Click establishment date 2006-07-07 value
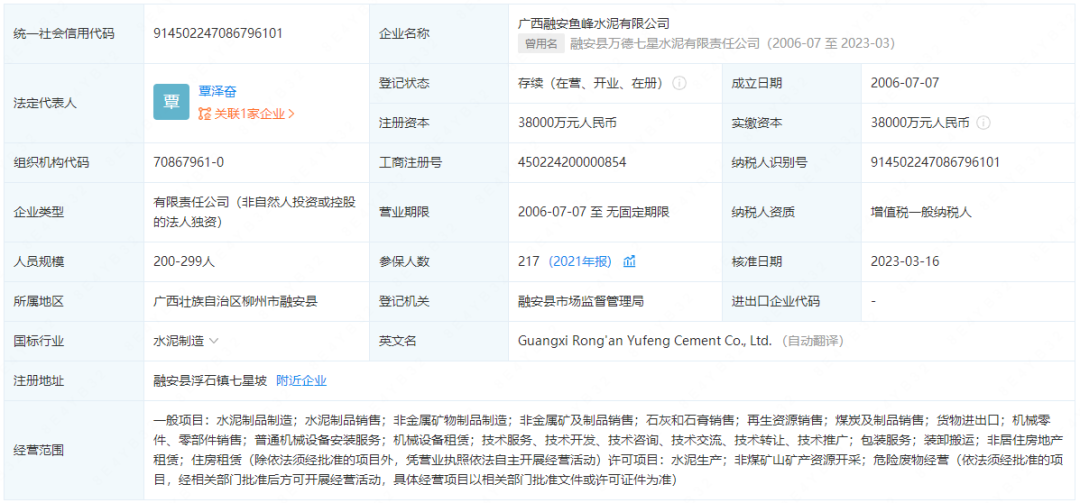The height and width of the screenshot is (503, 1080). click(904, 83)
